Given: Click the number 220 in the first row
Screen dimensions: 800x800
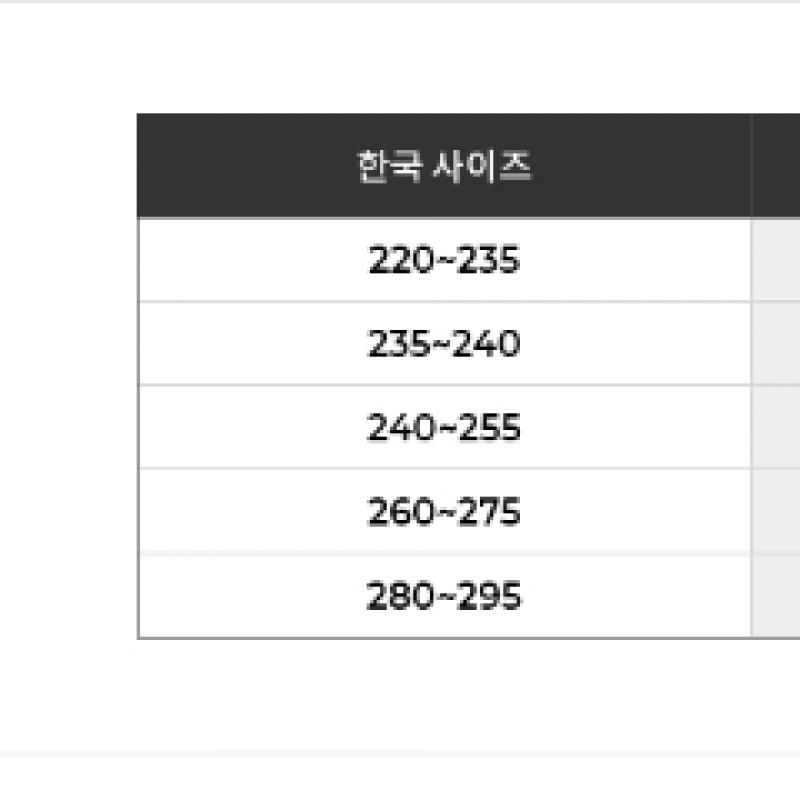Looking at the screenshot, I should [x=394, y=260].
